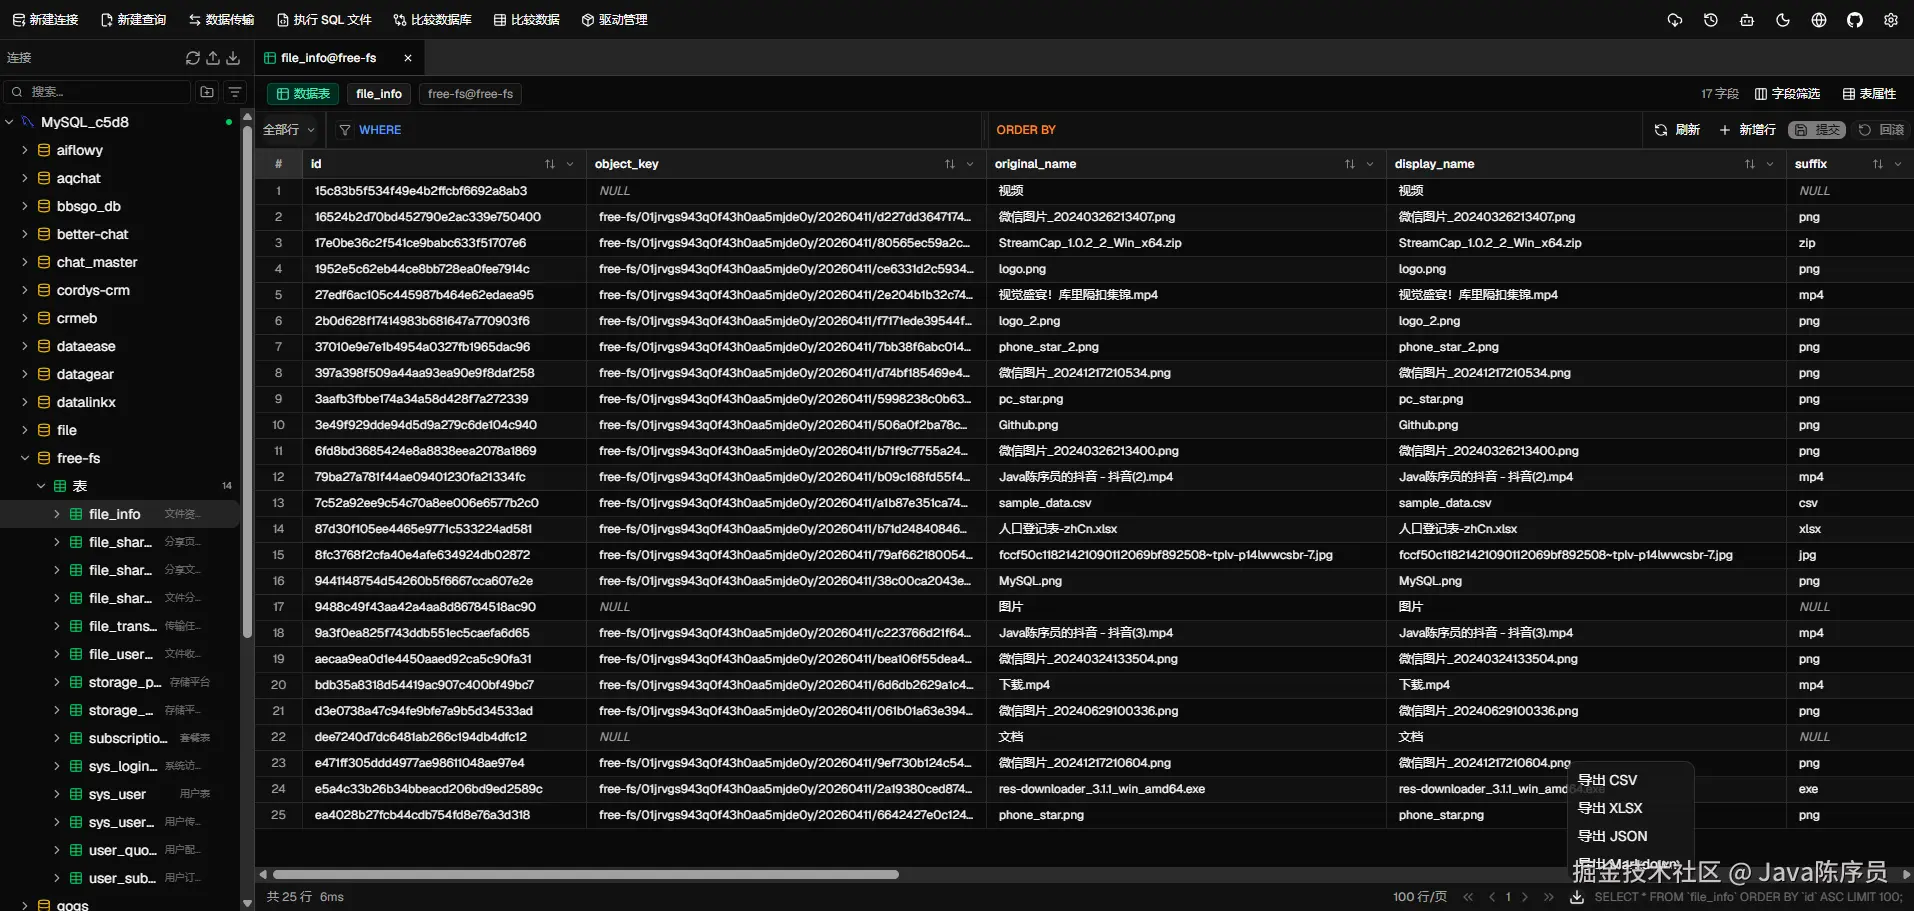Sort by the suffix column

[x=1878, y=164]
